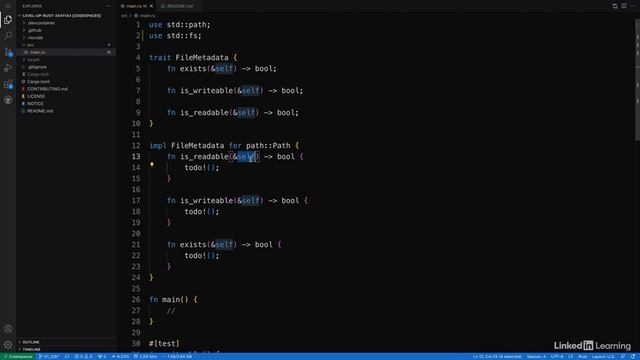This screenshot has width=640, height=360.
Task: Click the Explorer more actions ellipsis
Action: [x=108, y=6]
